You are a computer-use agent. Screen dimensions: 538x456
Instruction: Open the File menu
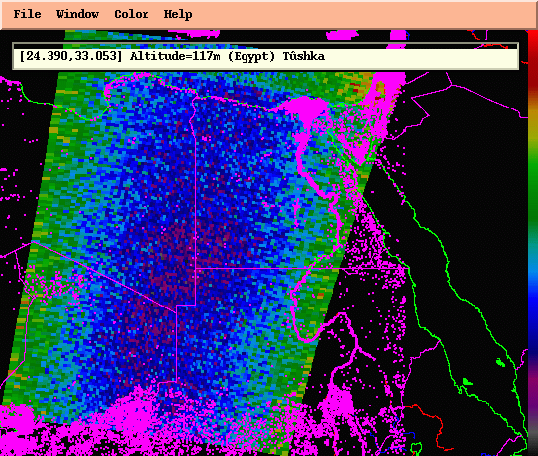pos(27,14)
